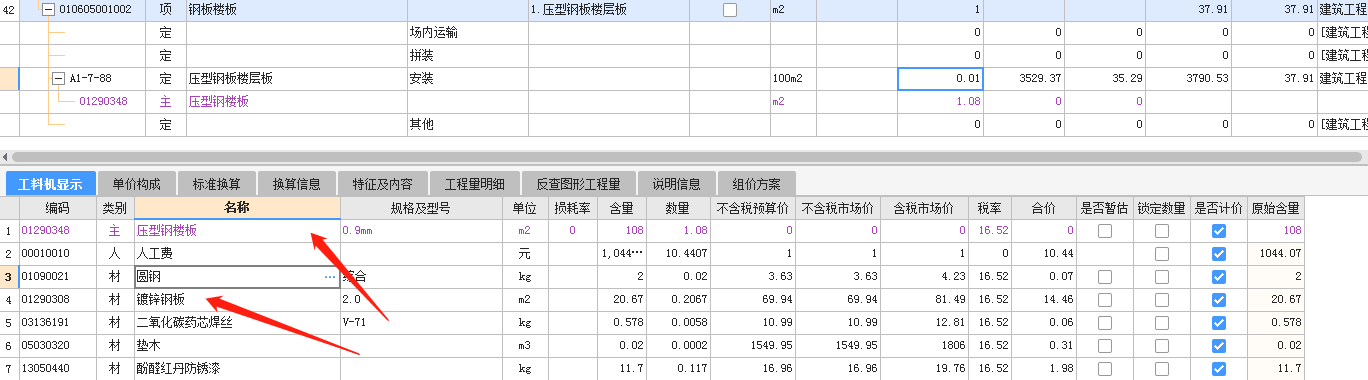1368x380 pixels.
Task: Select the 1044.07 原始含量 cell
Action: 1275,254
